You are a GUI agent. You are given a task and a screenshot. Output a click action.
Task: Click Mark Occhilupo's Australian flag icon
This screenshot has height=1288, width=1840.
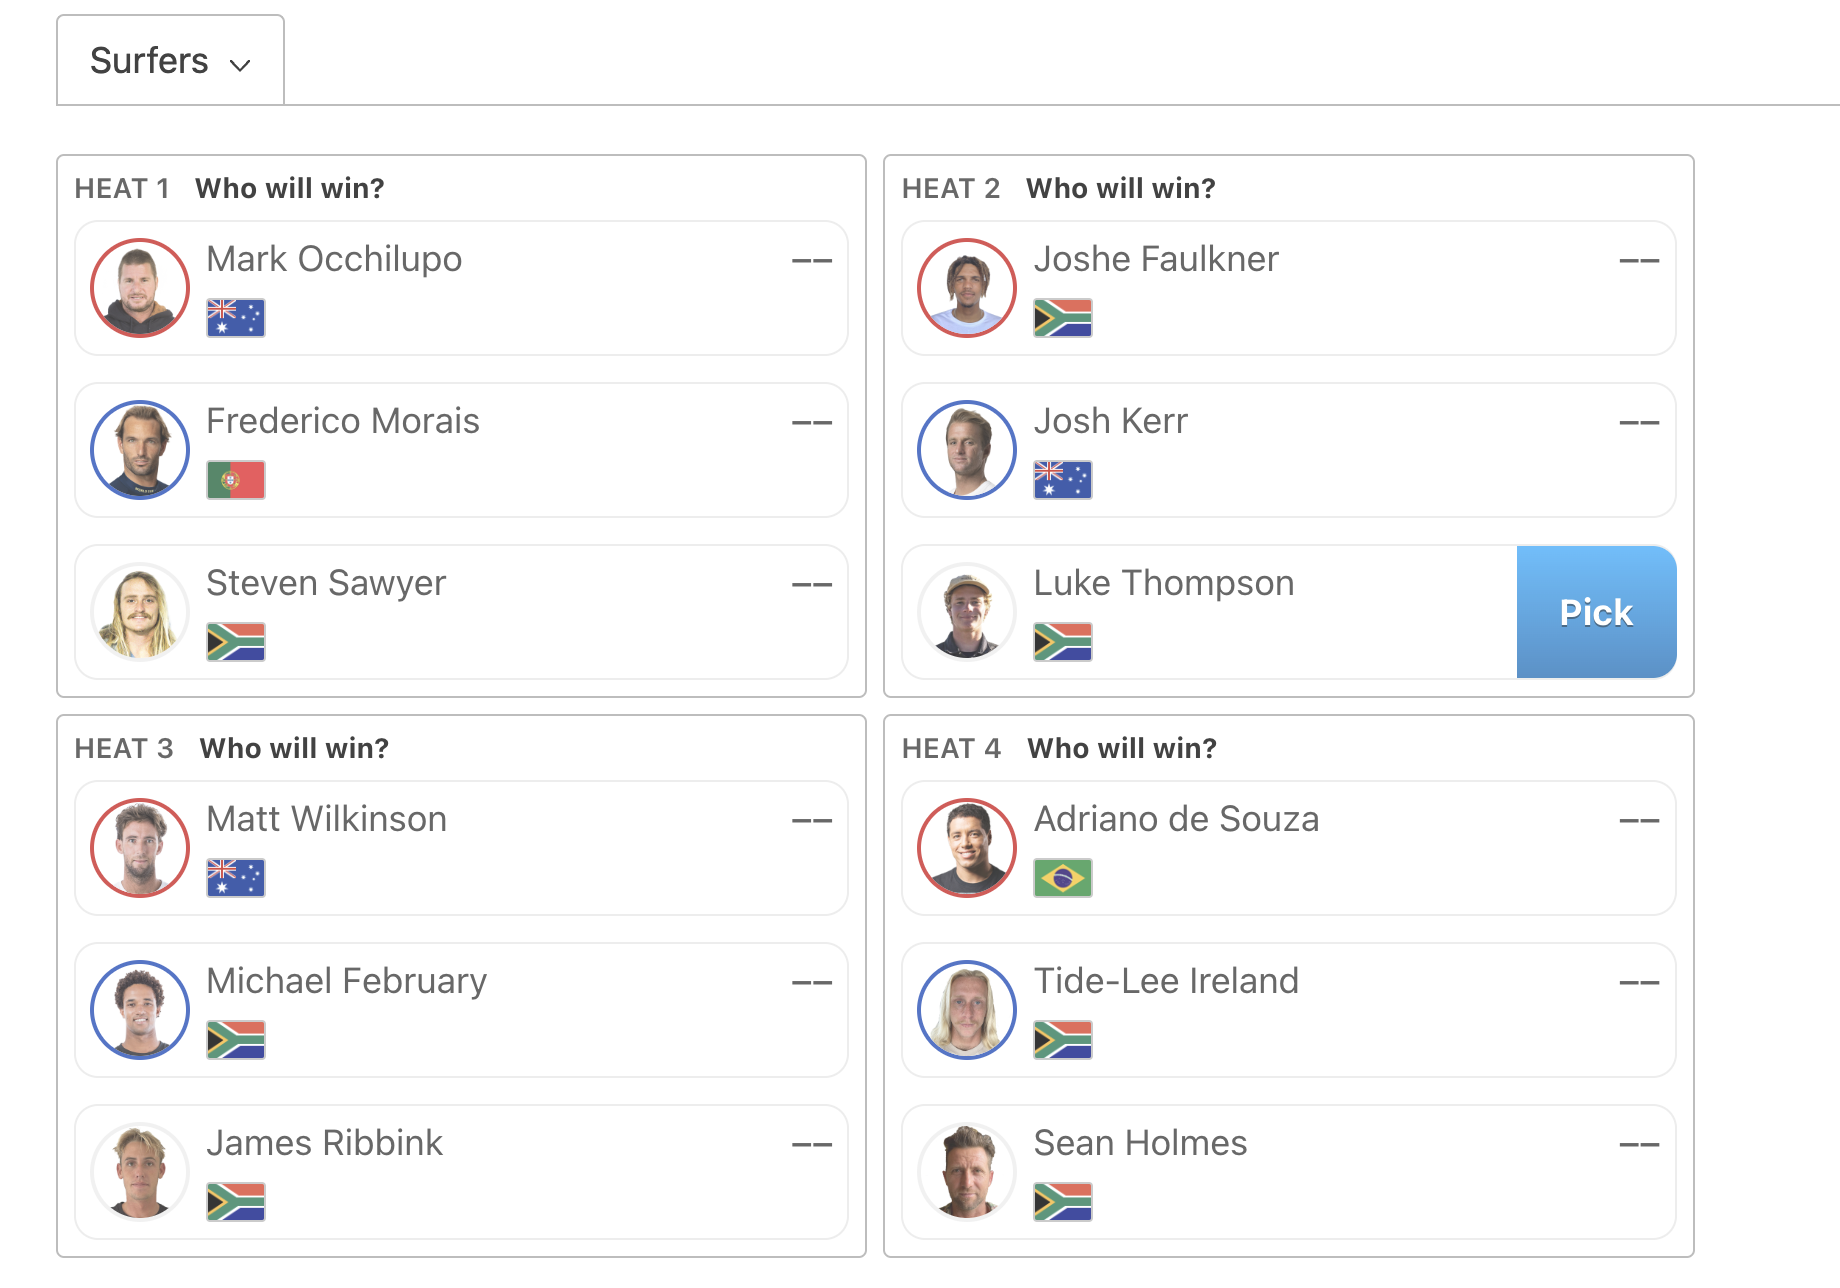(236, 318)
